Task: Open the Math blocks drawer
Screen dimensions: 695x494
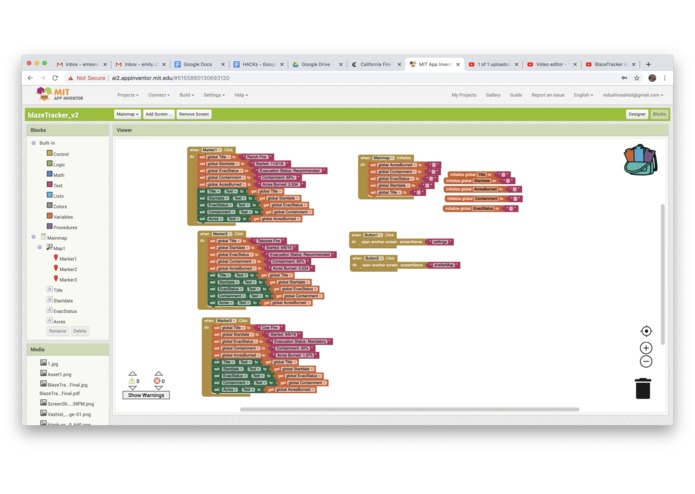Action: click(x=56, y=175)
